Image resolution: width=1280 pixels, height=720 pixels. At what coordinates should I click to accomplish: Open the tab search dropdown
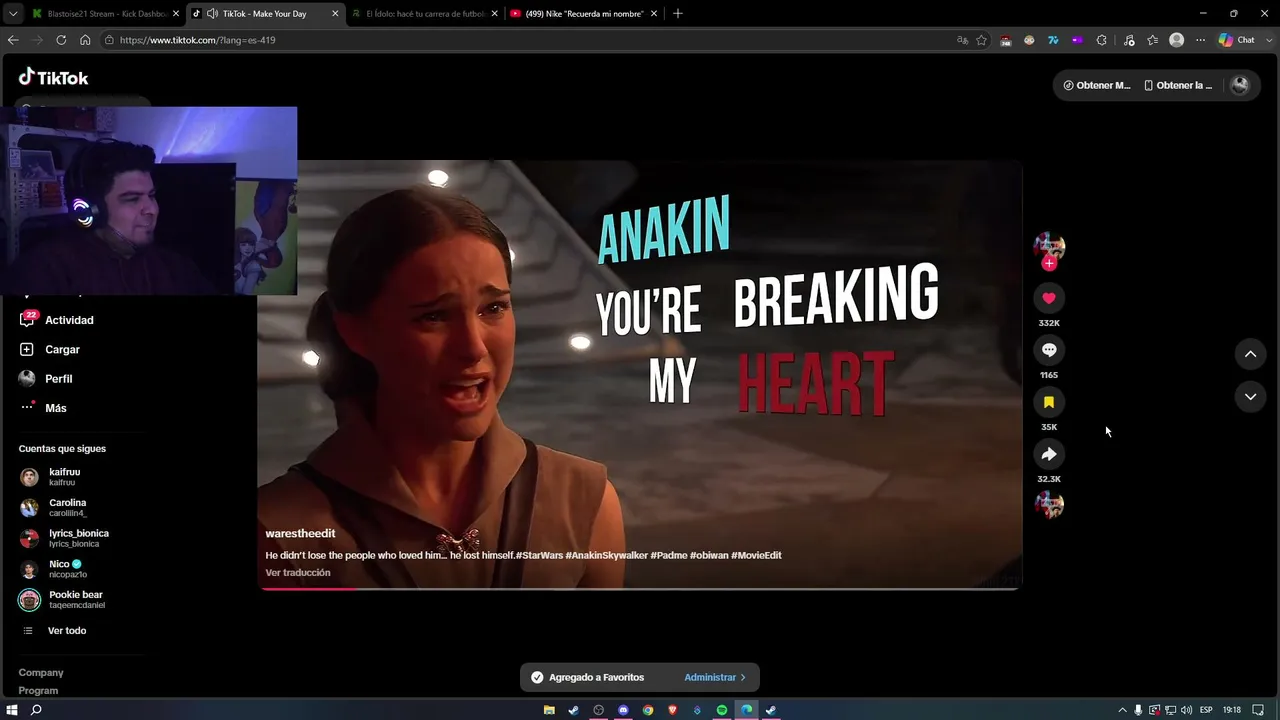coord(12,14)
